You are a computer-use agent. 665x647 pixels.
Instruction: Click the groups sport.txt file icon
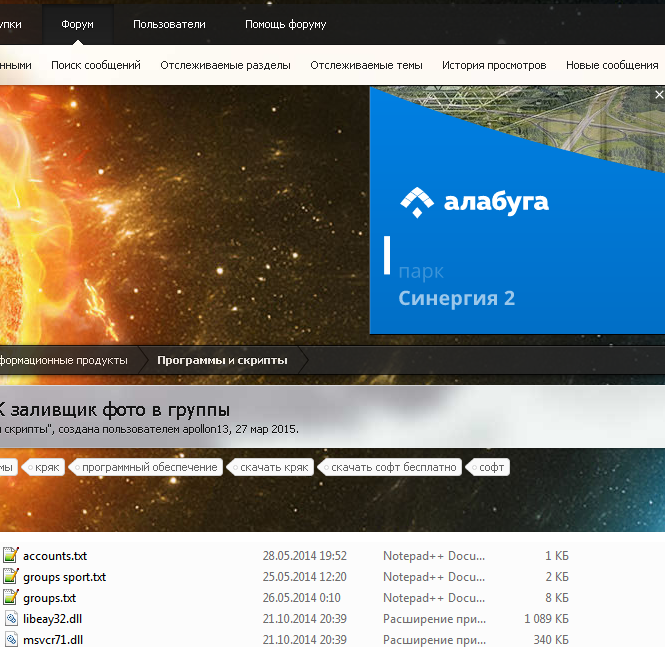click(10, 577)
